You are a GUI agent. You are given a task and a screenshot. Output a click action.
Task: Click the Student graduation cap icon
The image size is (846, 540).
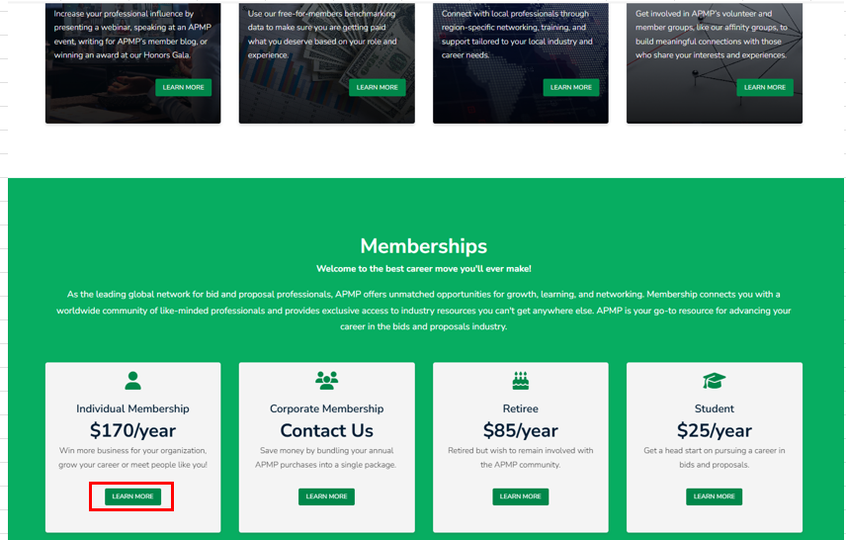click(714, 380)
